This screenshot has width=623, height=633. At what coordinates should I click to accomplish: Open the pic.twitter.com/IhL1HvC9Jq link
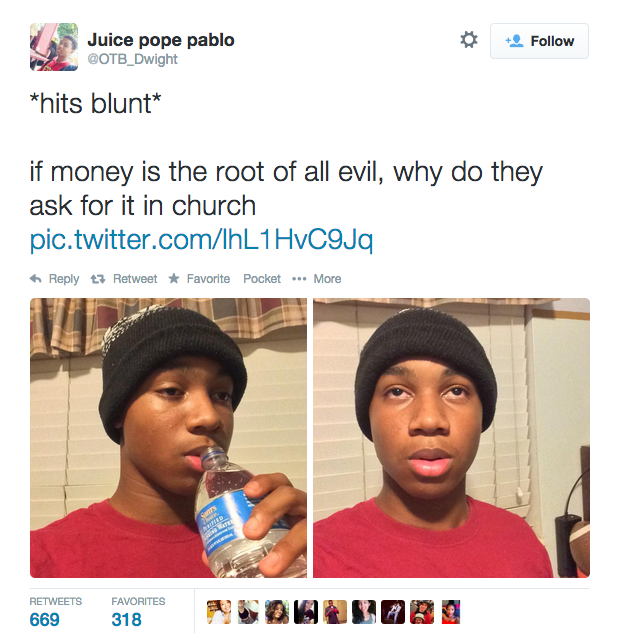pos(201,240)
